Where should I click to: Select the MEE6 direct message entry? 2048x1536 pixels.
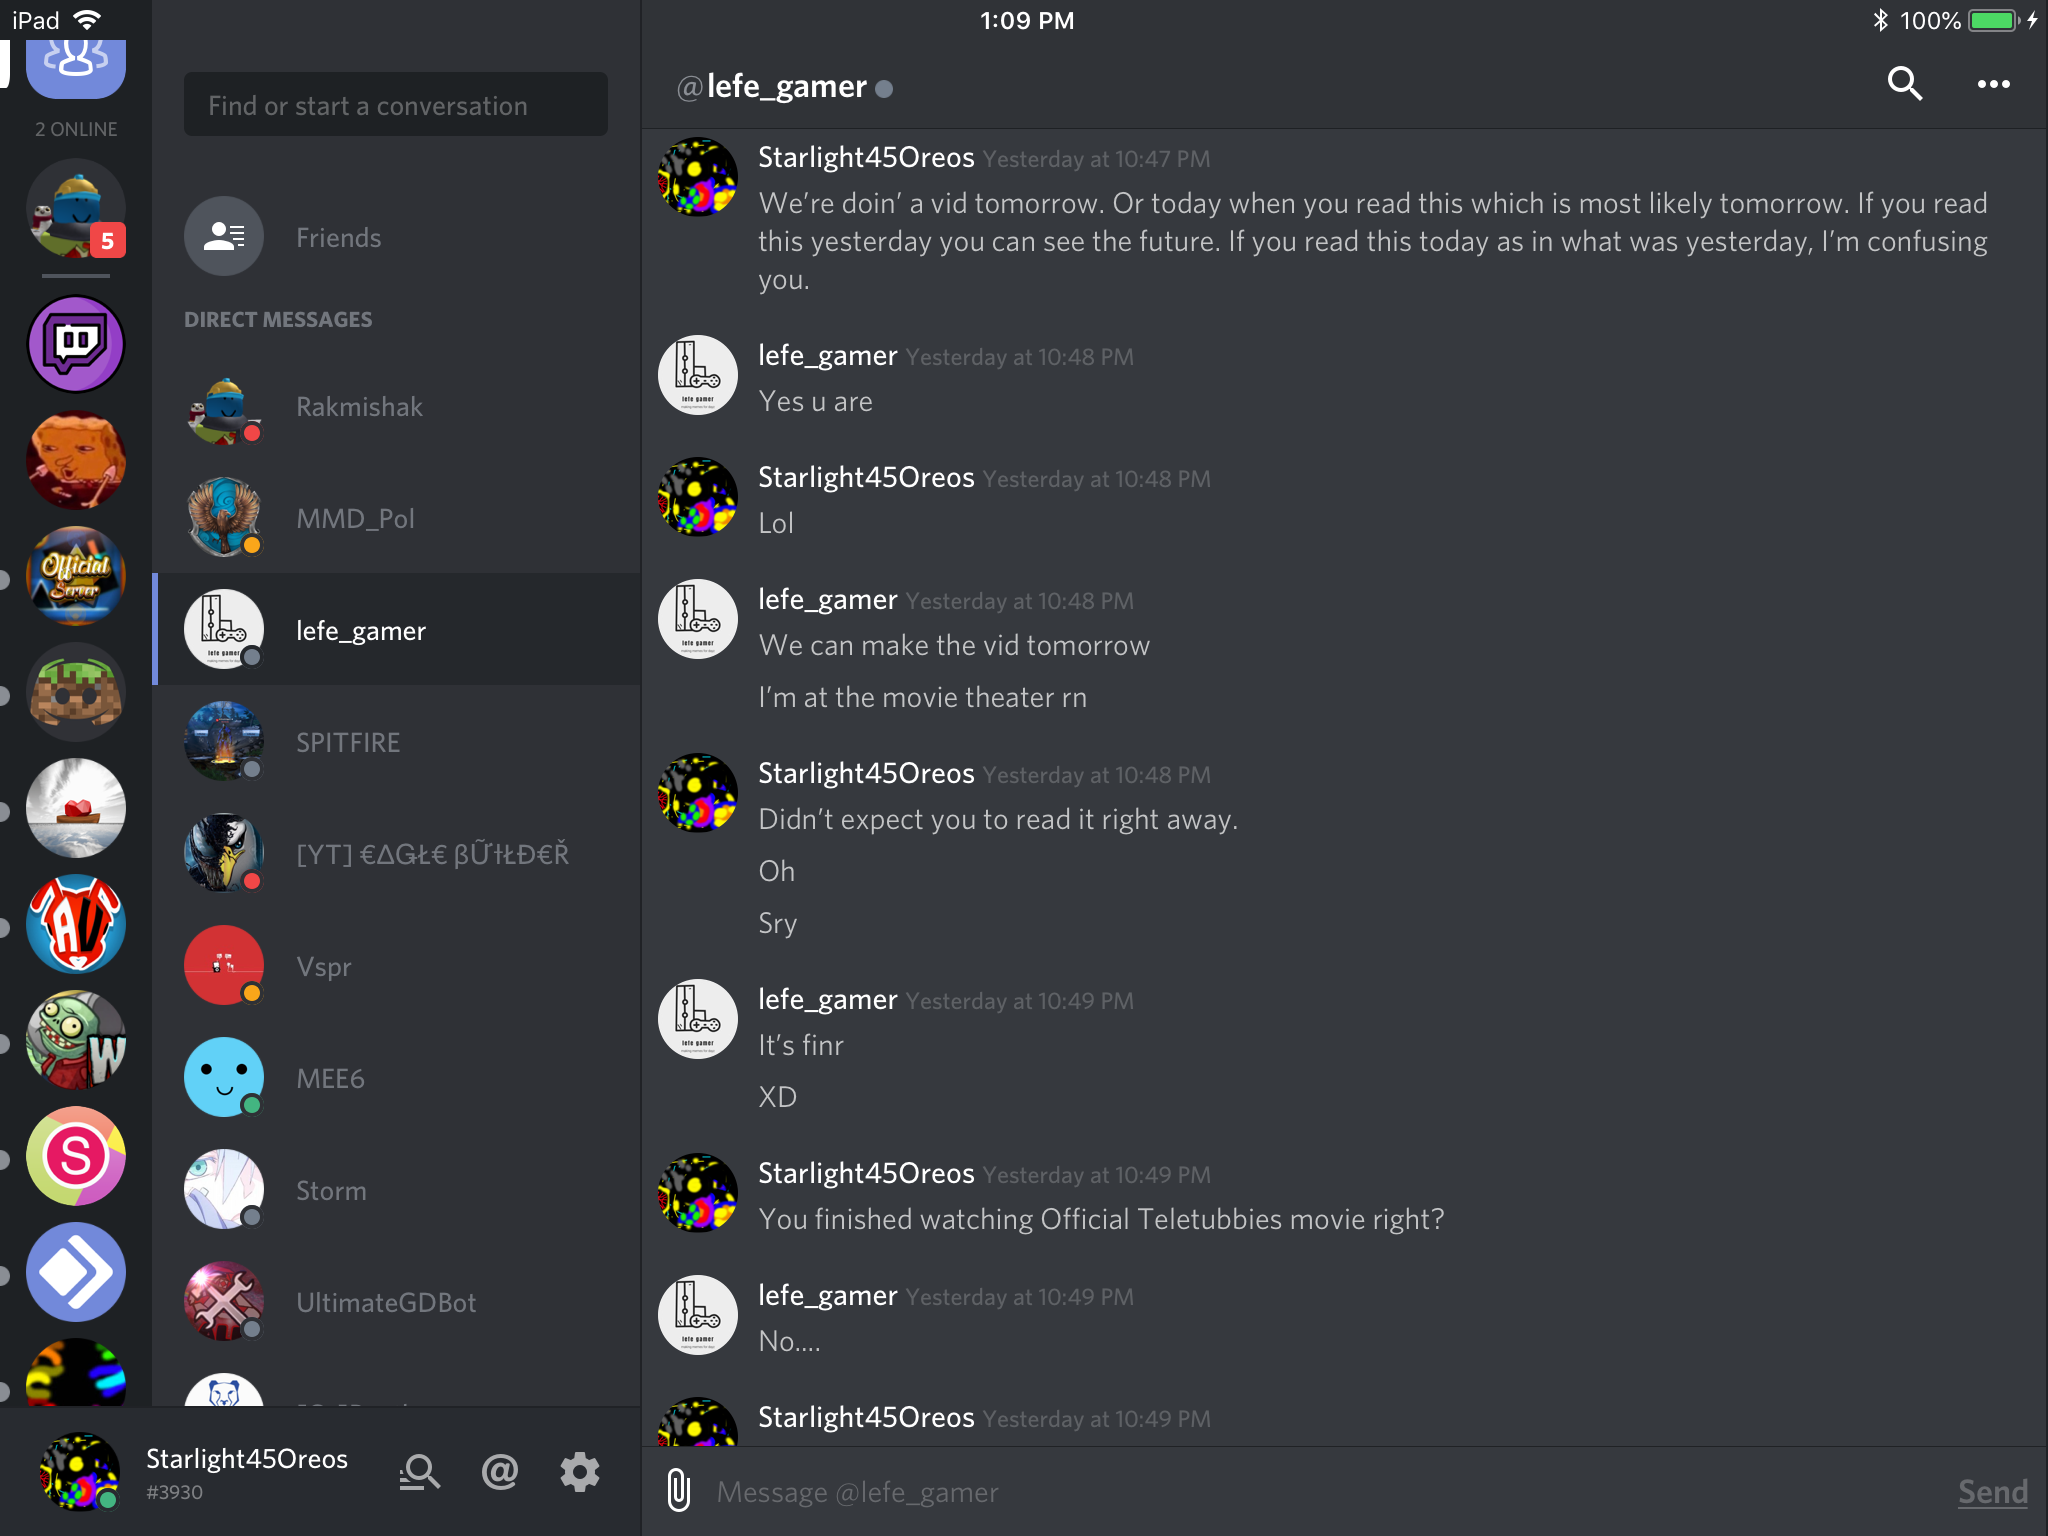click(x=393, y=1078)
